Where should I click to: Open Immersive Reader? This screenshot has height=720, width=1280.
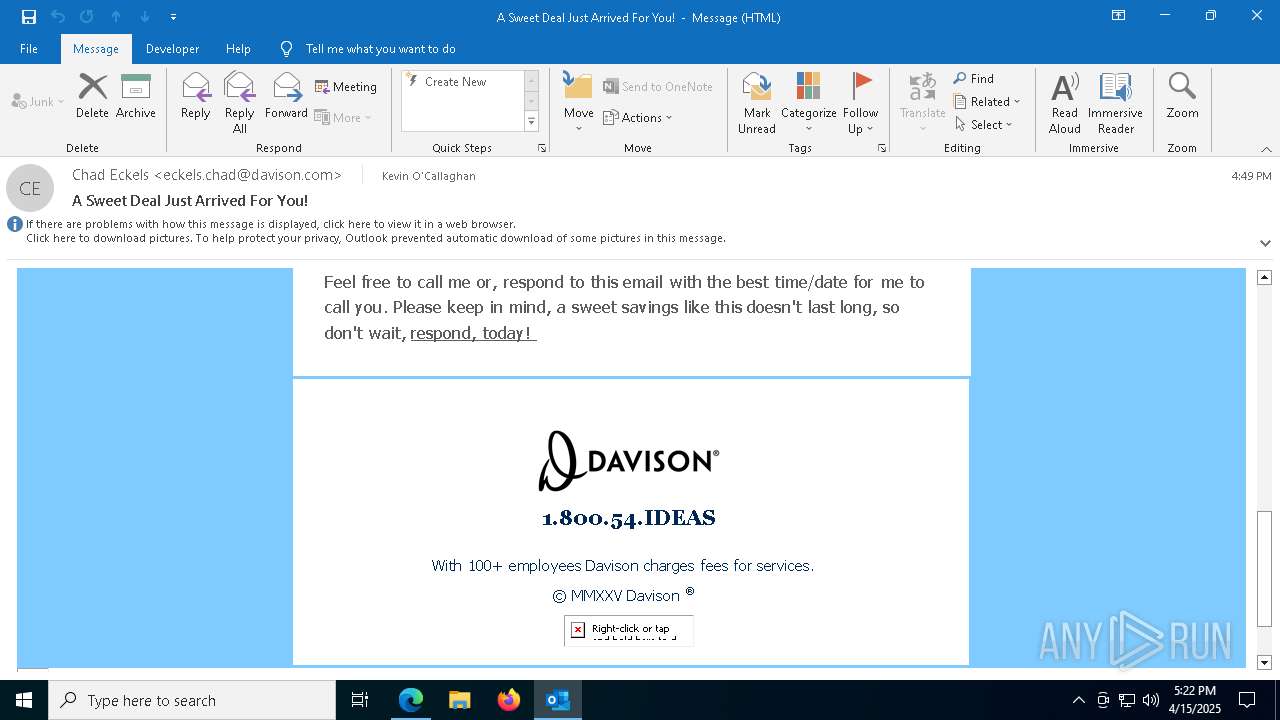1116,102
